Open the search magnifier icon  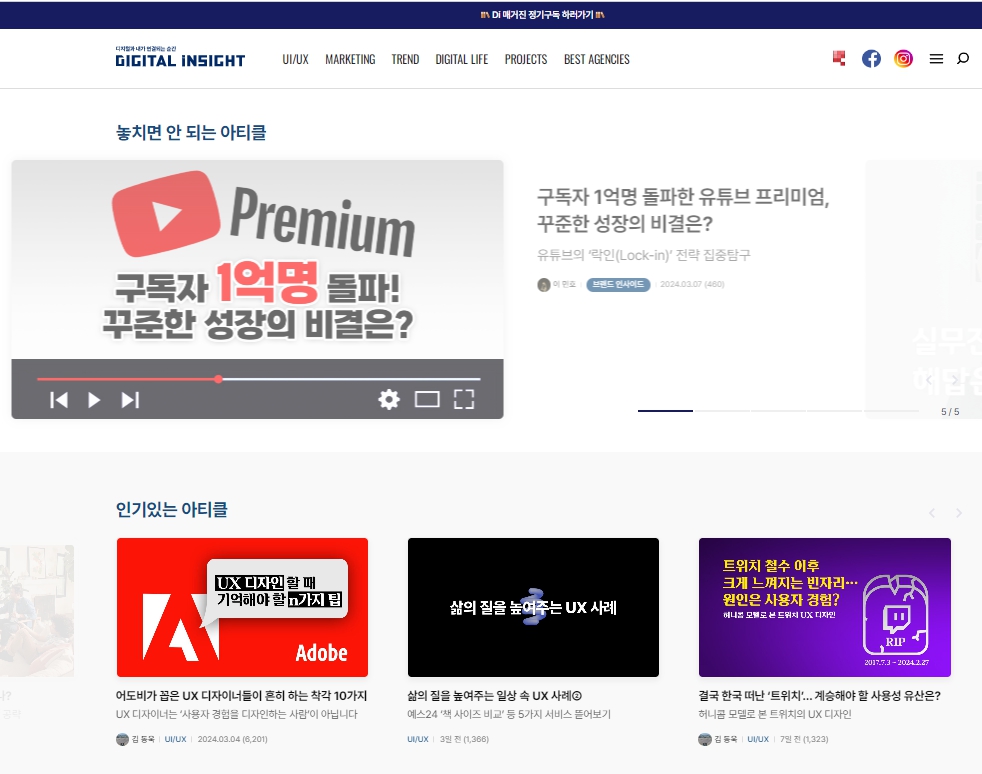point(962,58)
